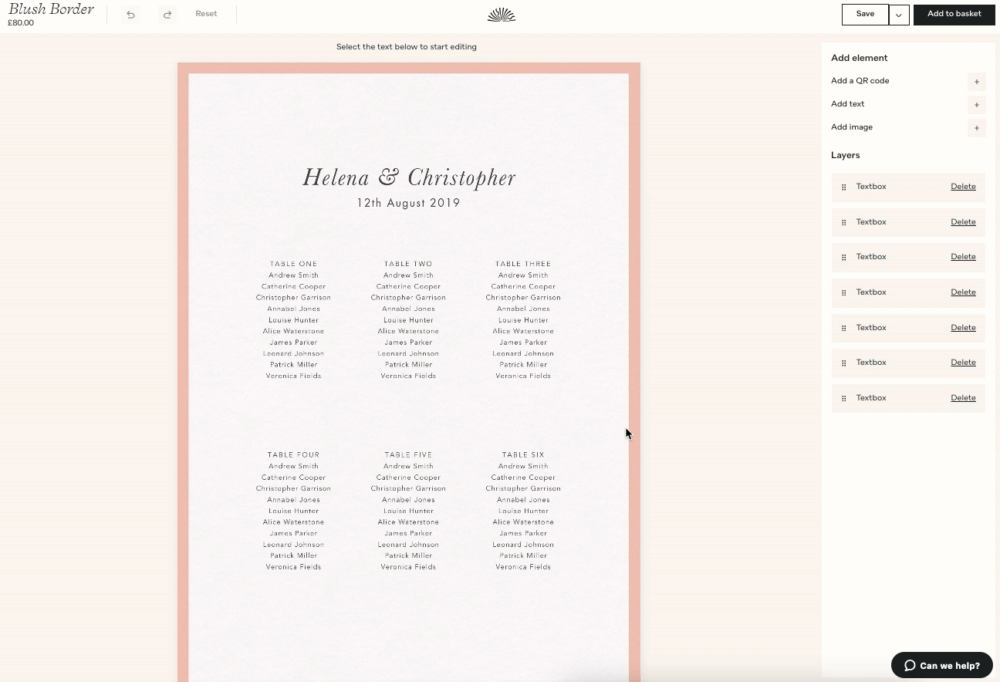Delete the seventh Textbox layer
The height and width of the screenshot is (682, 1000).
coord(962,398)
